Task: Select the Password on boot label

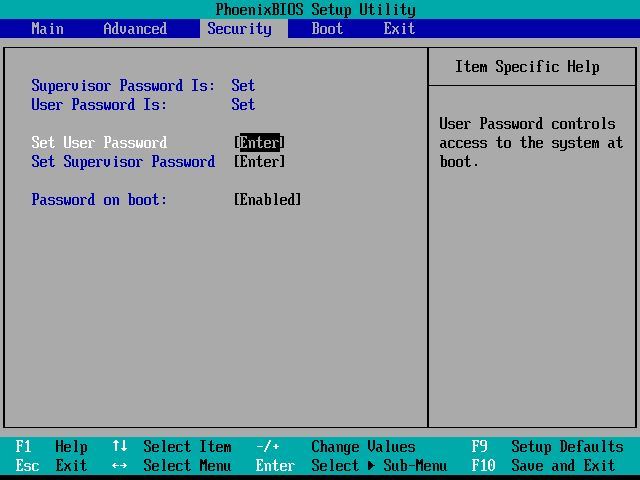Action: 99,200
